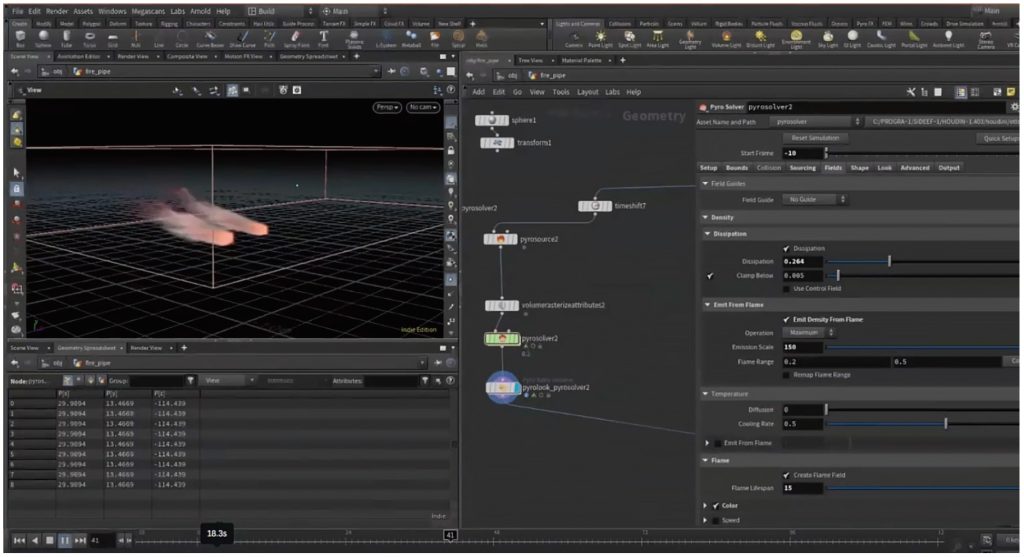Select the Spray Paint shelf tool
Viewport: 1024px width, 557px height.
pos(296,39)
